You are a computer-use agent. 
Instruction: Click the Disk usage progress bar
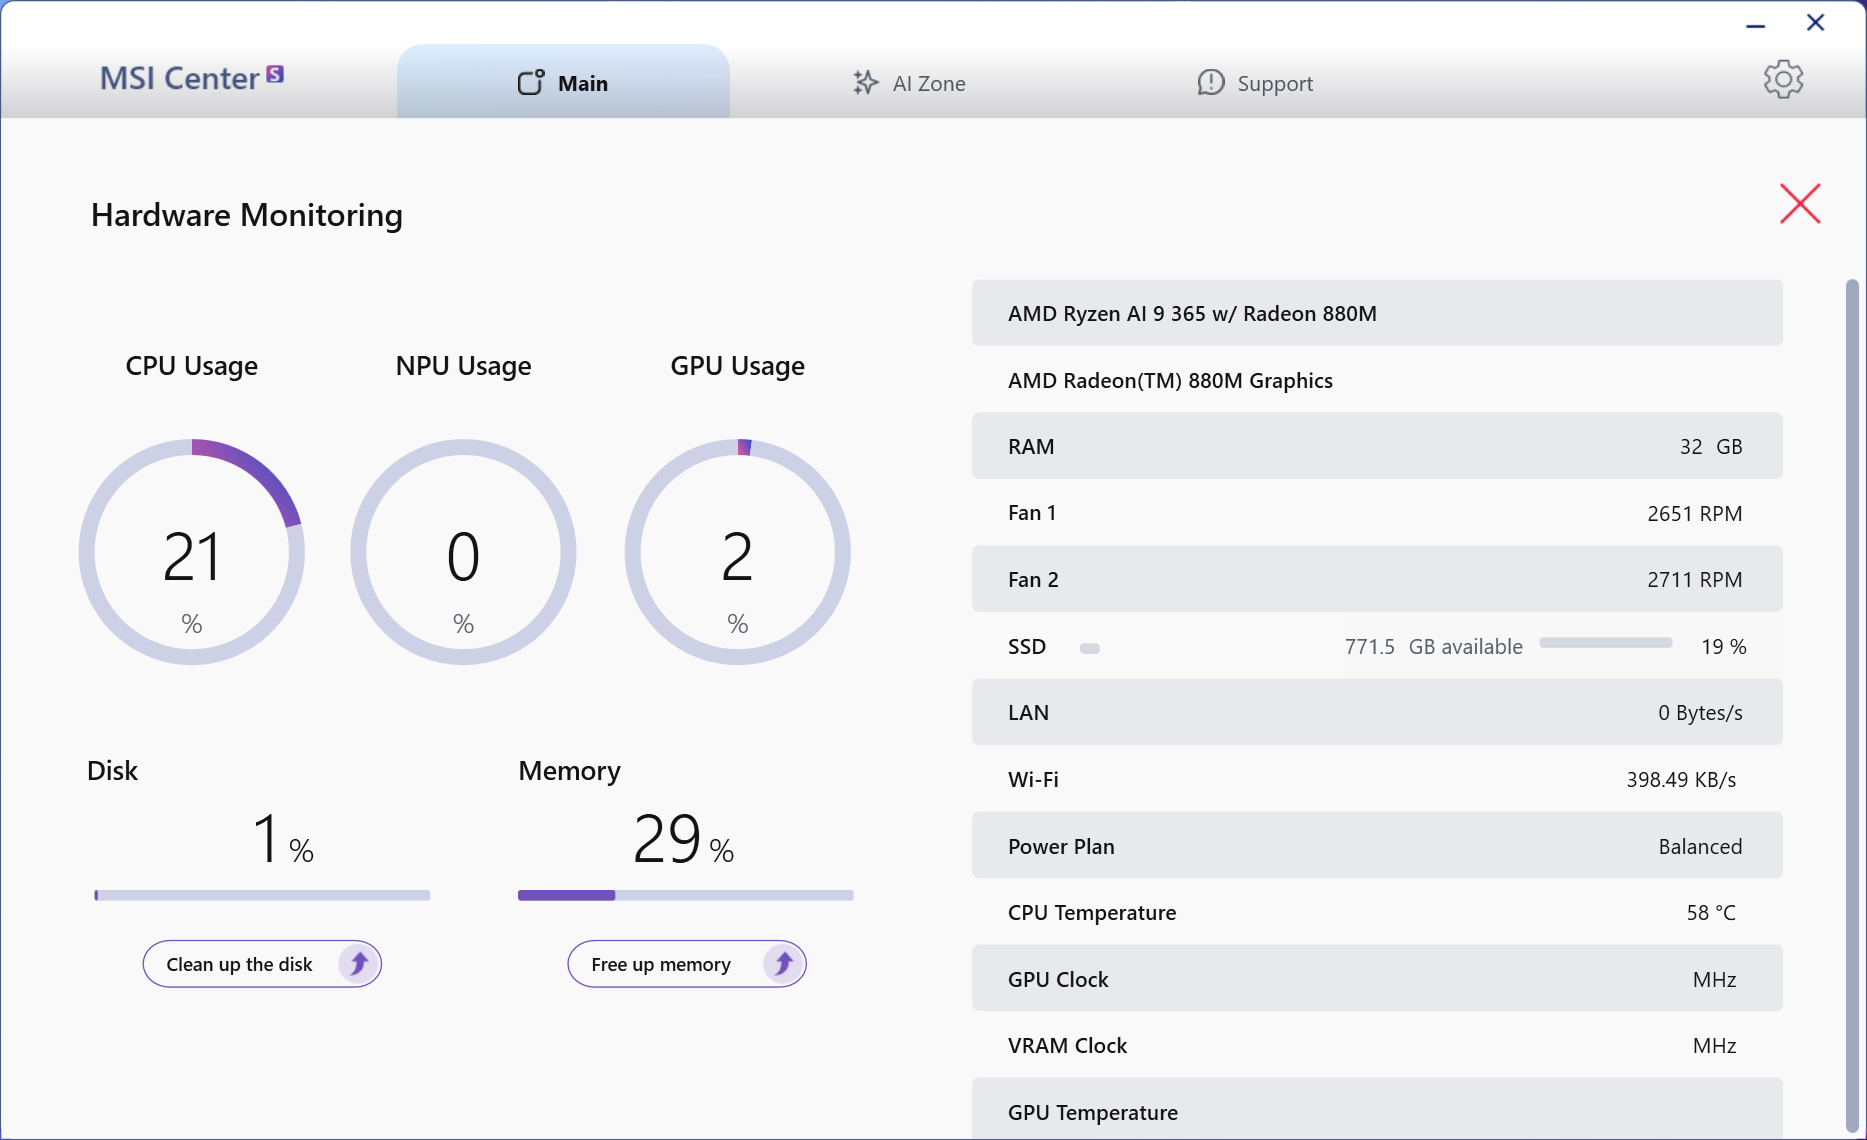262,896
